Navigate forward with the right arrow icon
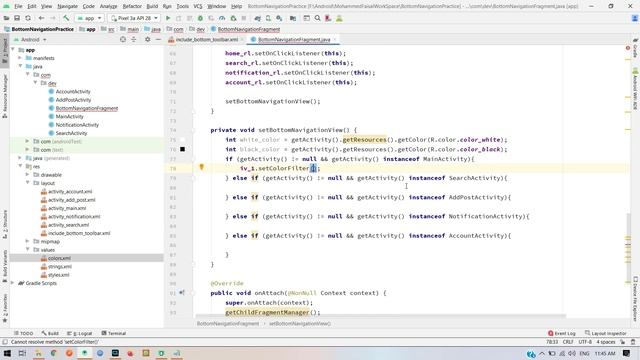The height and width of the screenshot is (360, 640). tap(53, 18)
